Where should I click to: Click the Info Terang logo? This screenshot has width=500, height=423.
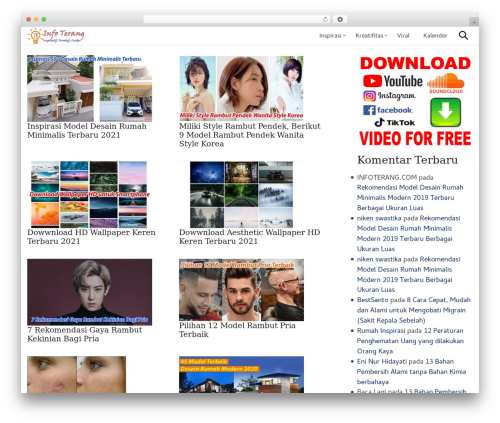[56, 36]
